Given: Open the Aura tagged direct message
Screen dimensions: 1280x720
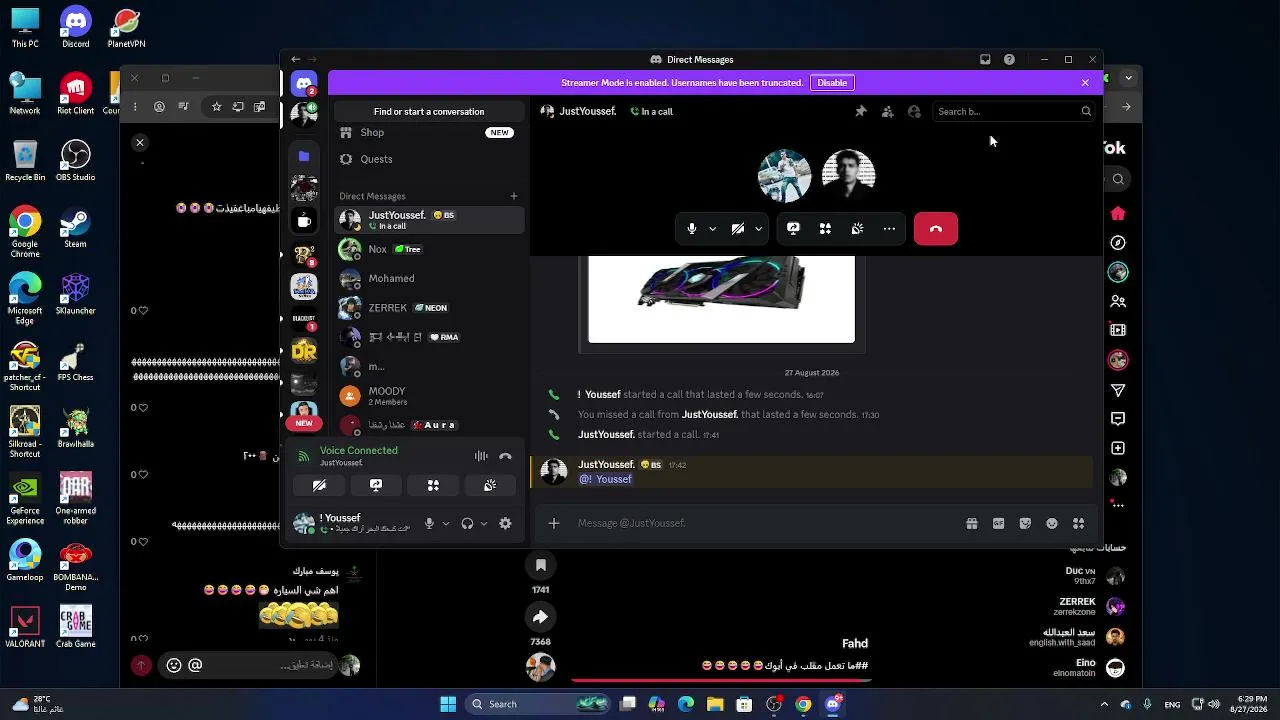Looking at the screenshot, I should coord(429,425).
